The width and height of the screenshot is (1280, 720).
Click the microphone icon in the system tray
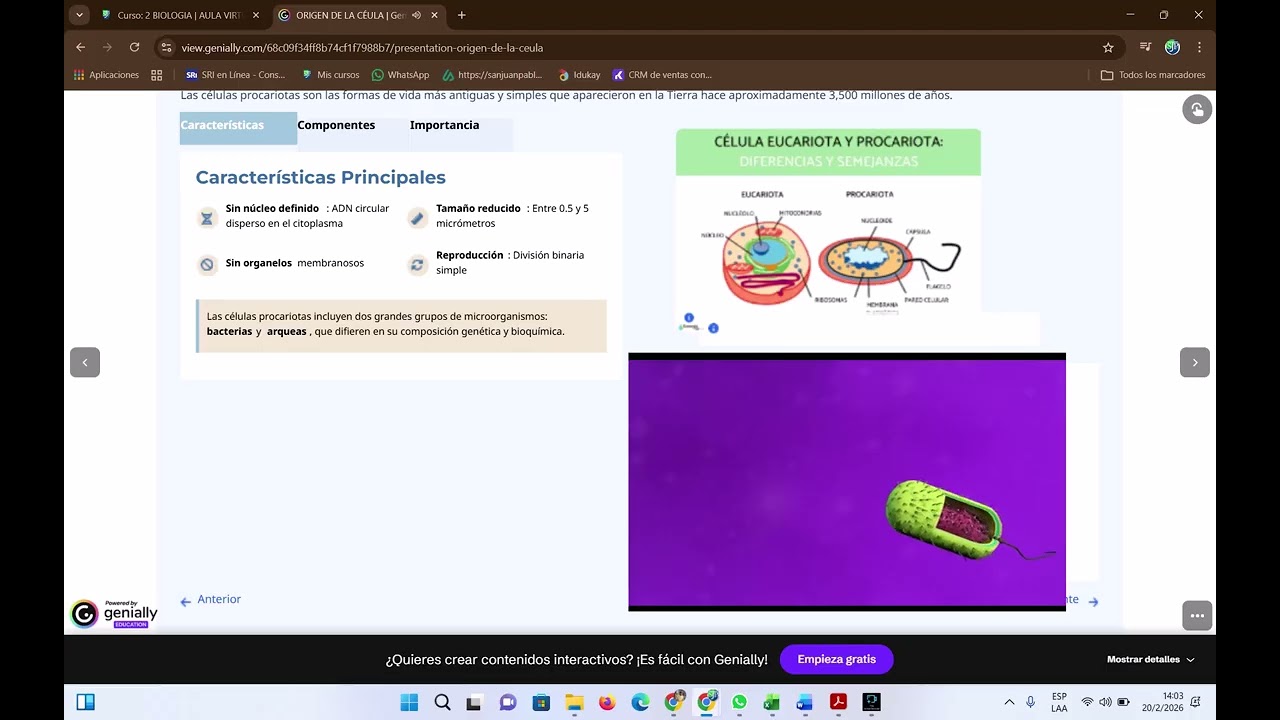1031,702
